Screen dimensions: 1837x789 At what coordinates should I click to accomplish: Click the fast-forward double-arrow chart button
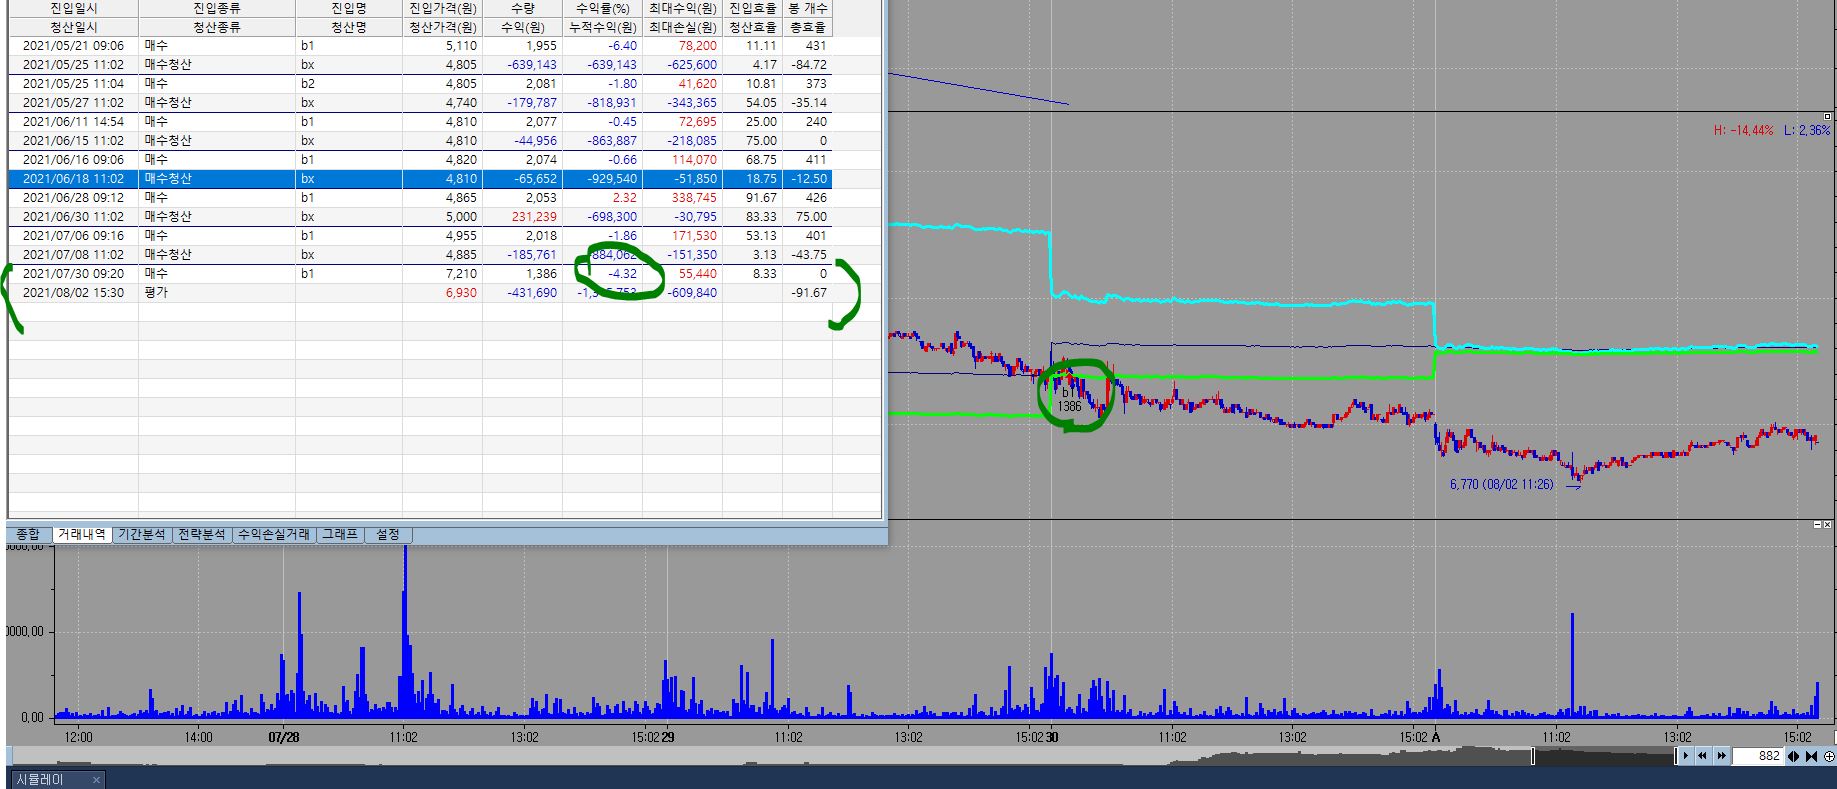click(1723, 756)
